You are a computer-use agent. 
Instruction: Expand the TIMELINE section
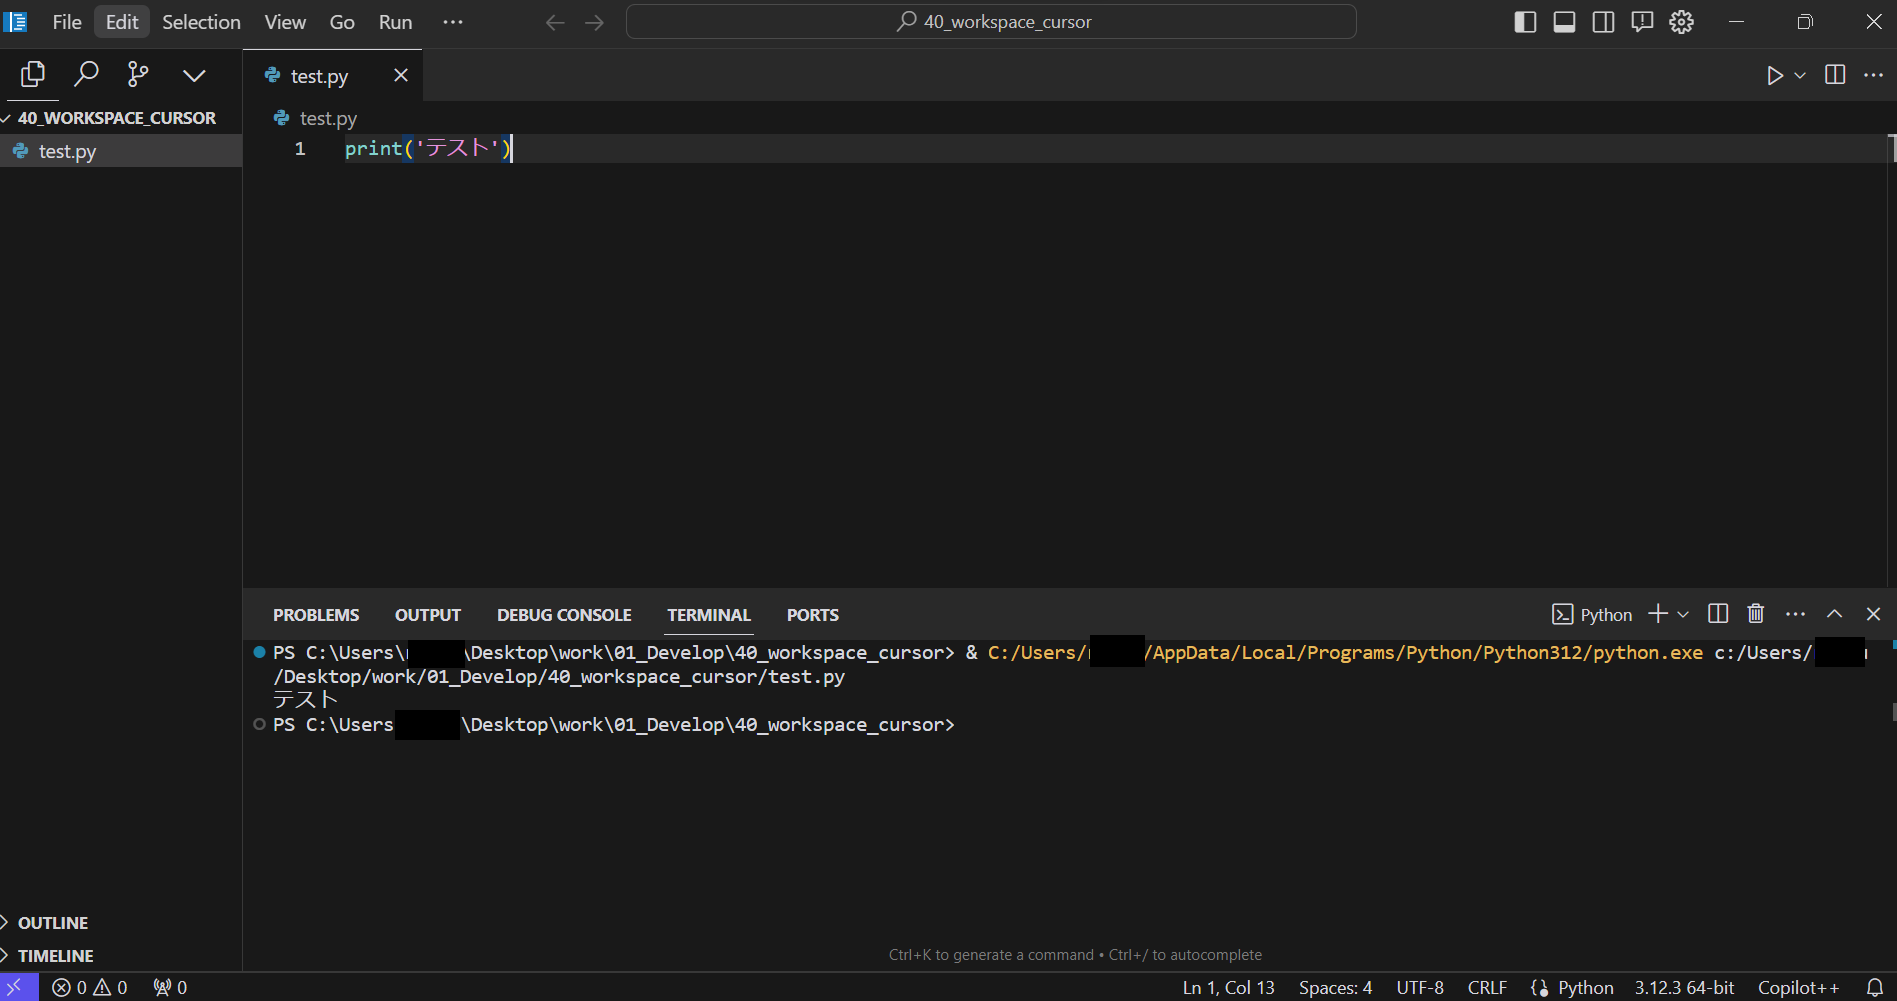(x=121, y=955)
